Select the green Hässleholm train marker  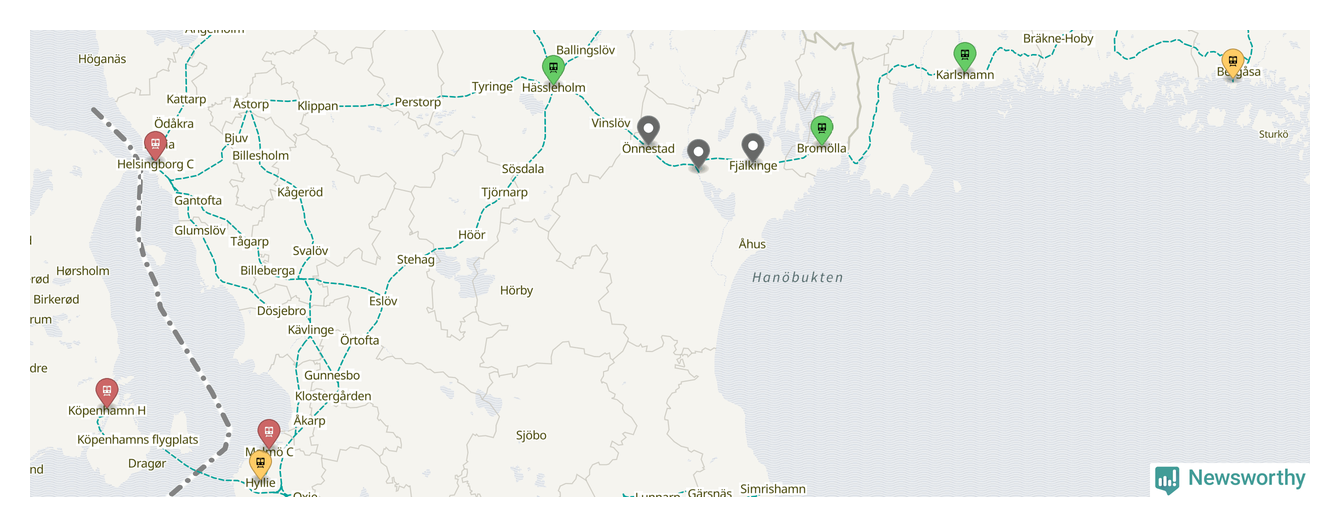pos(553,70)
